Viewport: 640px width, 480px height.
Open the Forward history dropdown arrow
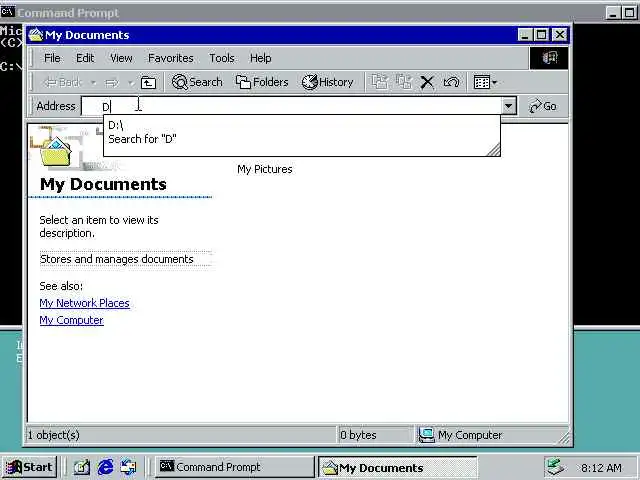point(131,83)
